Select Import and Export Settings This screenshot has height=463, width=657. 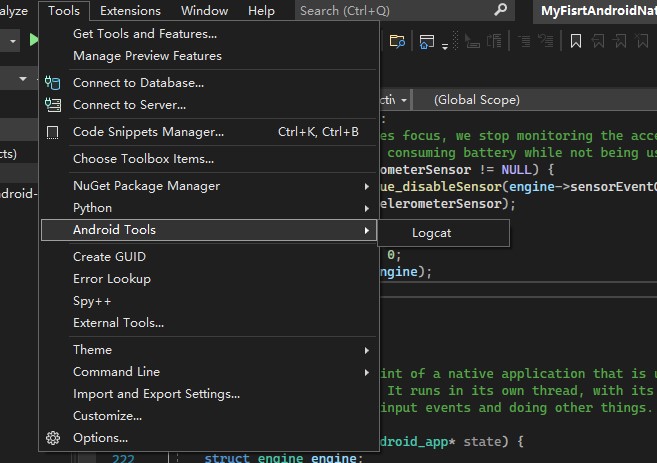coord(209,394)
